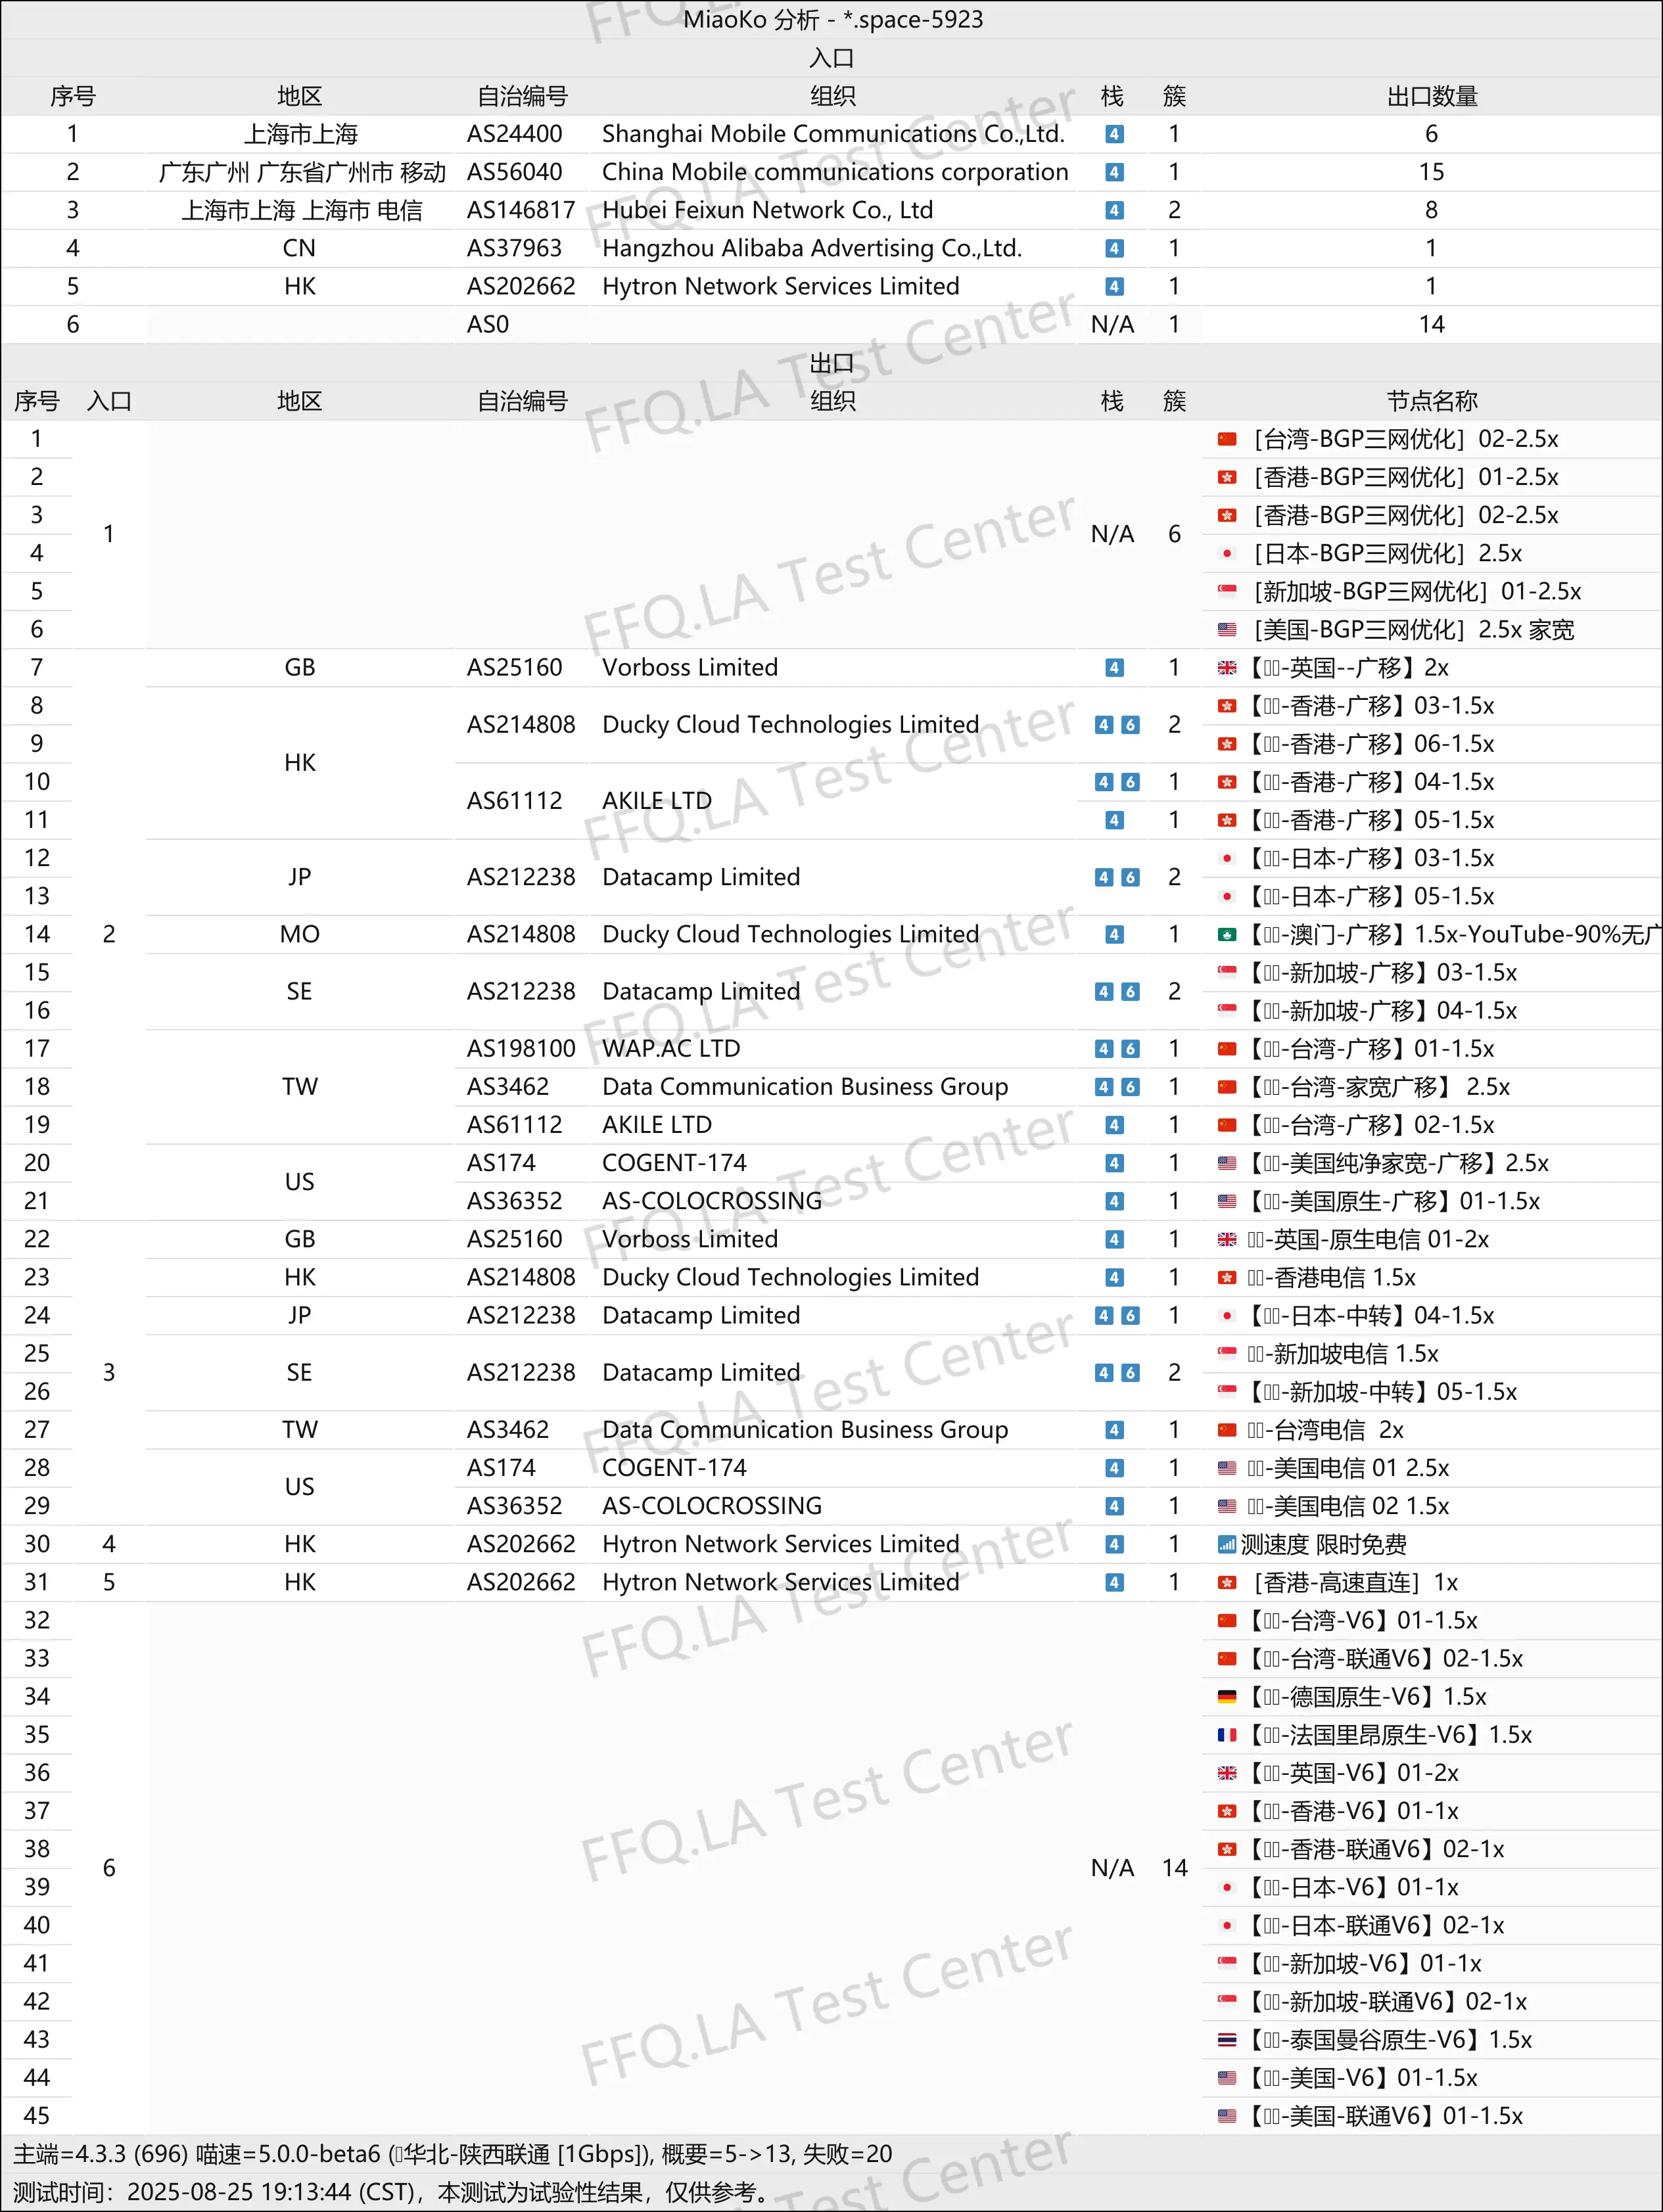
Task: Click node name '-香港电信 1.5x'
Action: tap(1331, 1277)
